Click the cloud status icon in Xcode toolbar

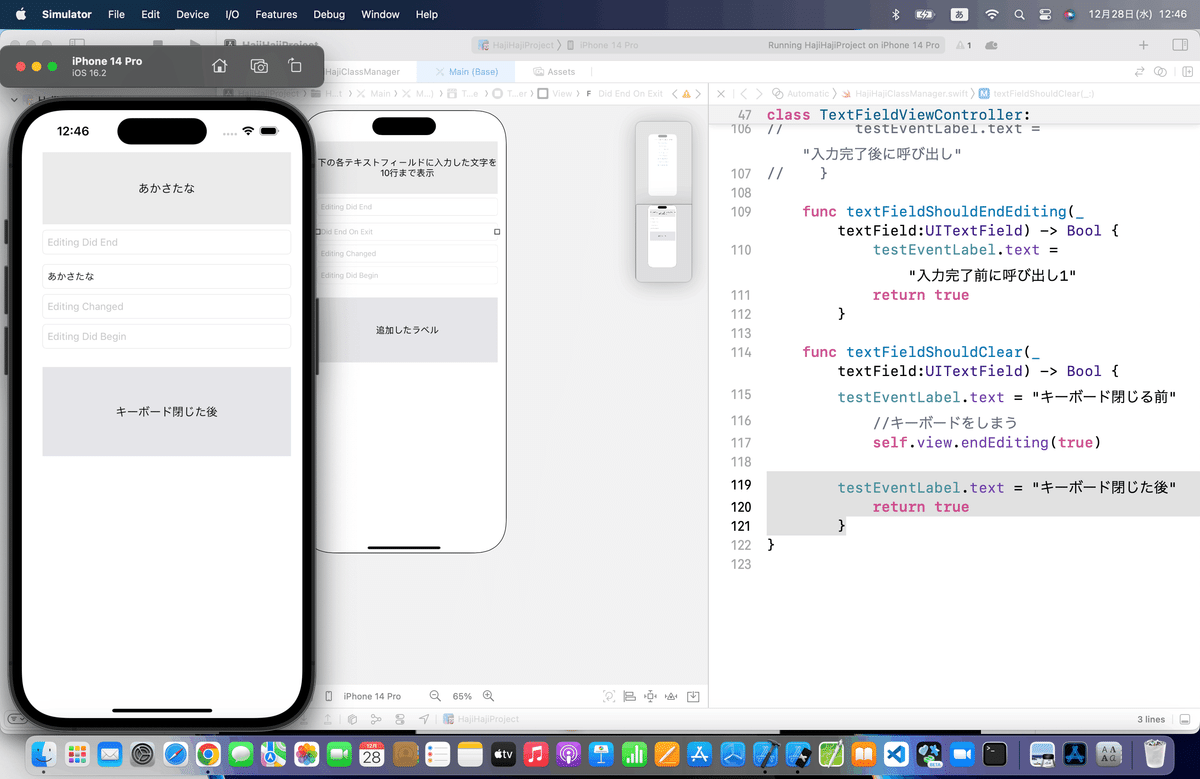pyautogui.click(x=991, y=45)
